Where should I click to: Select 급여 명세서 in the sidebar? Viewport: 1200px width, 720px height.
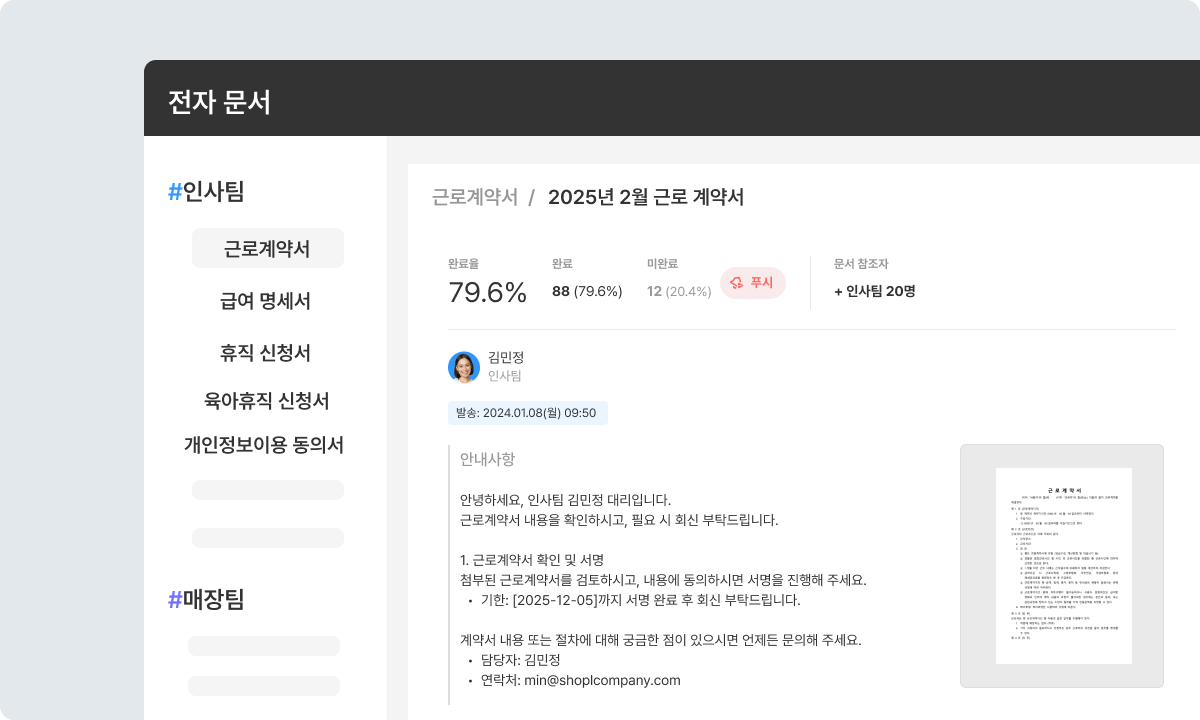(267, 300)
